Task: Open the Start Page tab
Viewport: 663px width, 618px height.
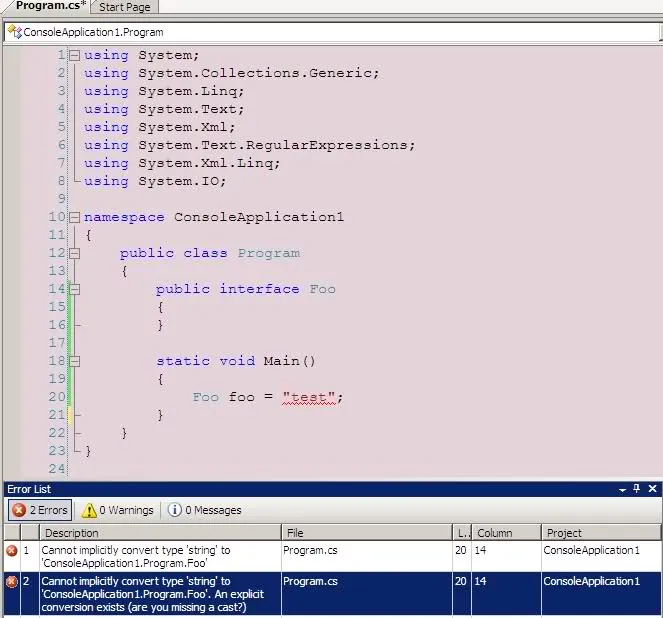Action: click(124, 7)
